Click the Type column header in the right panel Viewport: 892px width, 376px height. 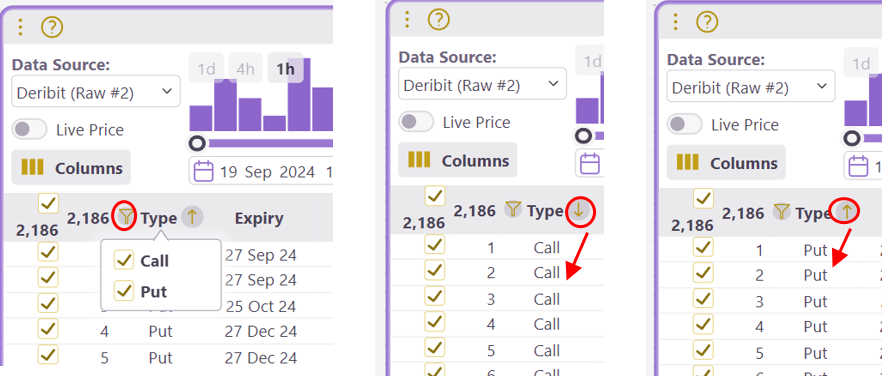pos(813,214)
